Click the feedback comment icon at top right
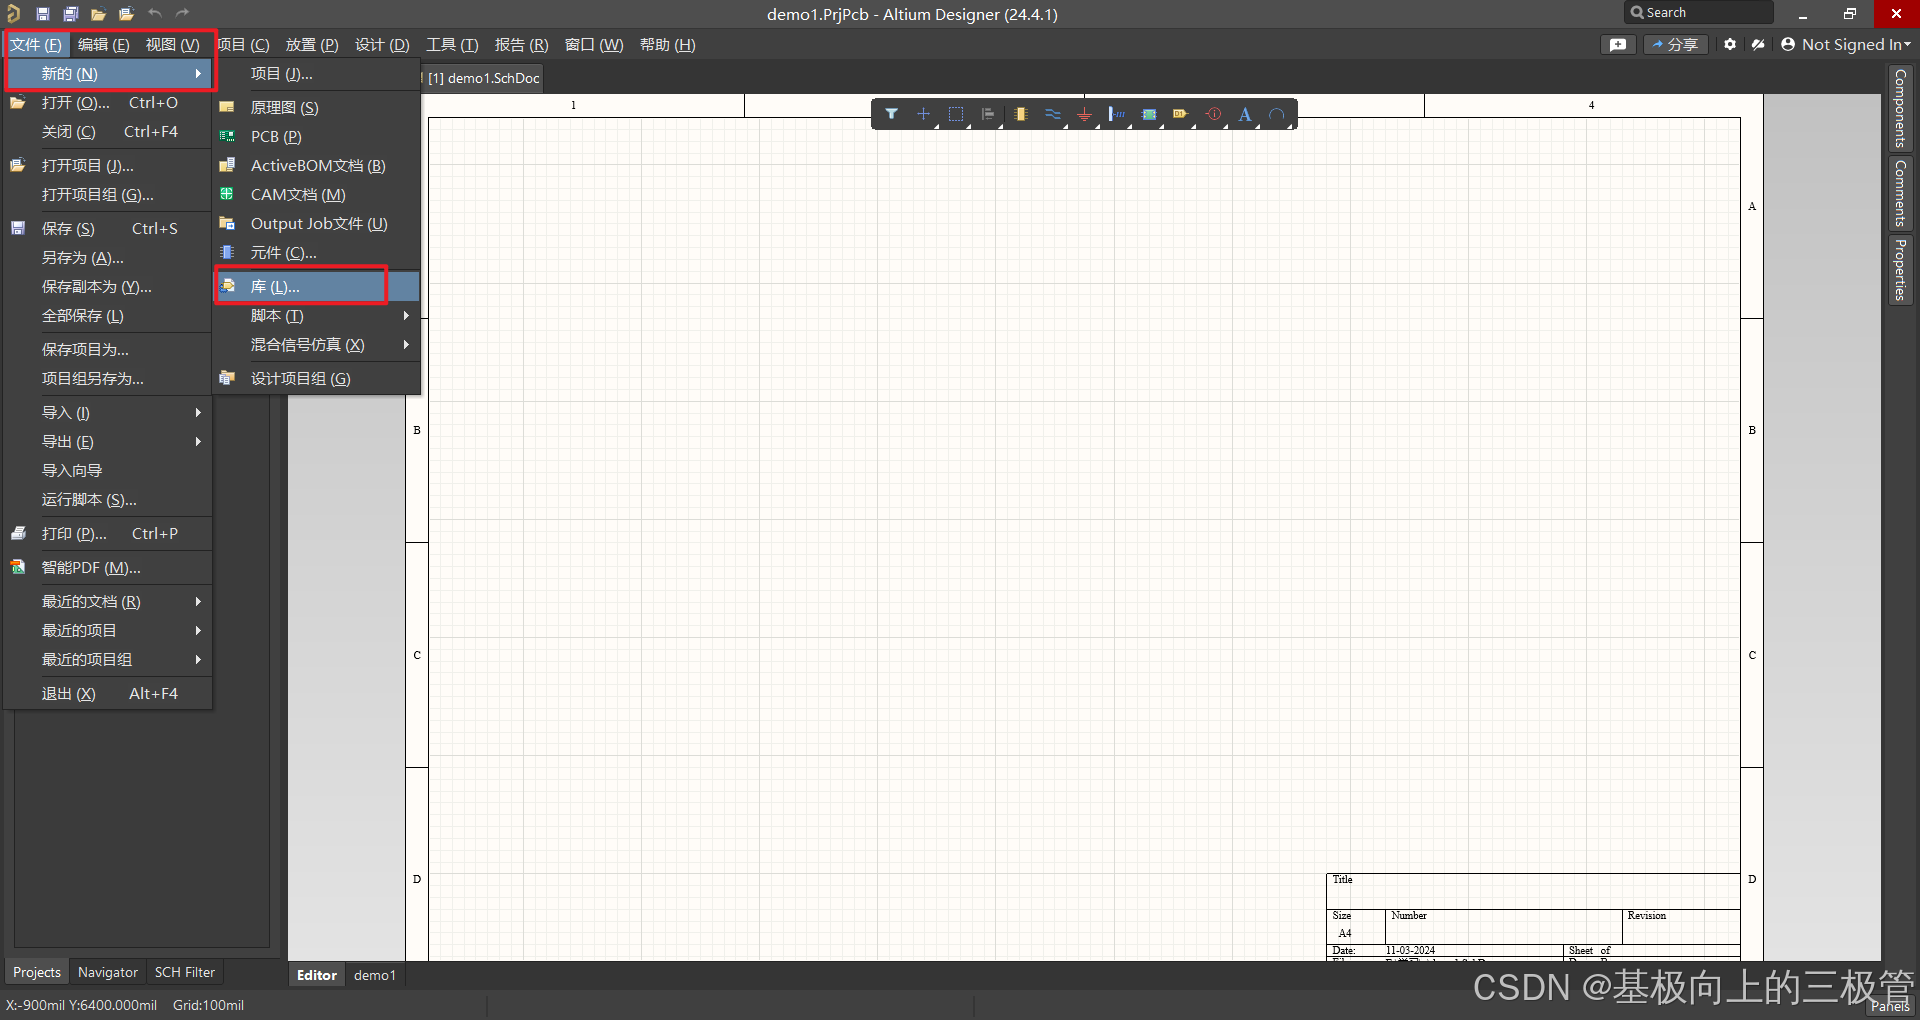The image size is (1920, 1020). pyautogui.click(x=1618, y=44)
